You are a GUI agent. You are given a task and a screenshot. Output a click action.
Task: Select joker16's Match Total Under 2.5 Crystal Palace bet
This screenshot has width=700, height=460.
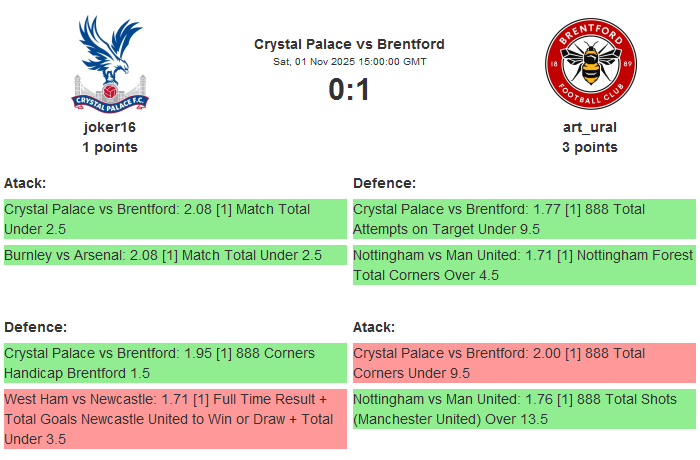[174, 219]
